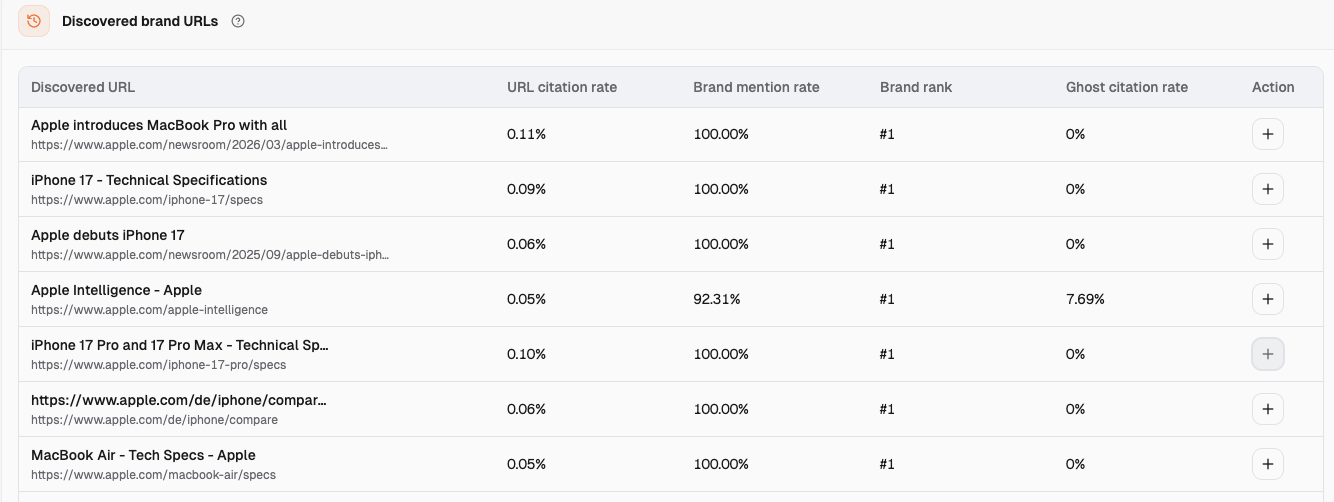Click the apple.com/iphone-17/specs URL
The height and width of the screenshot is (502, 1334).
147,200
